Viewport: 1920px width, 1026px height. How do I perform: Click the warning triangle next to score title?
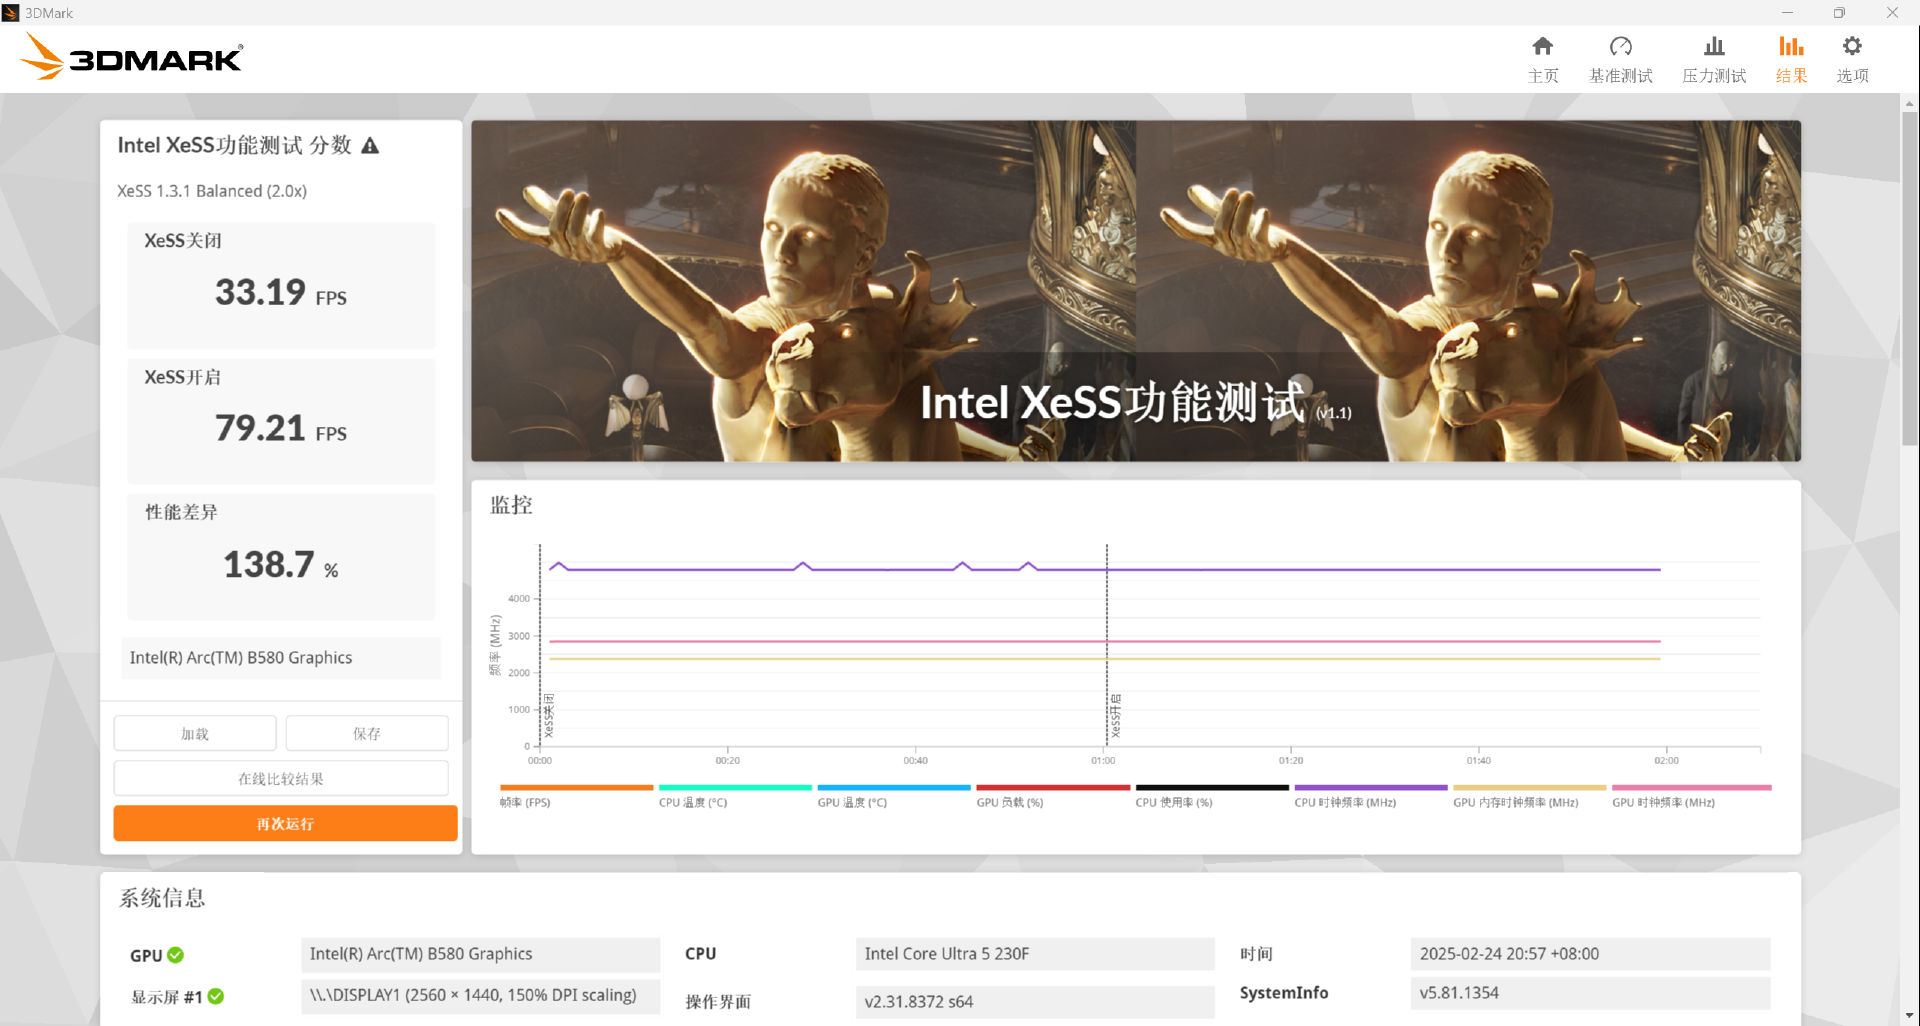[370, 146]
